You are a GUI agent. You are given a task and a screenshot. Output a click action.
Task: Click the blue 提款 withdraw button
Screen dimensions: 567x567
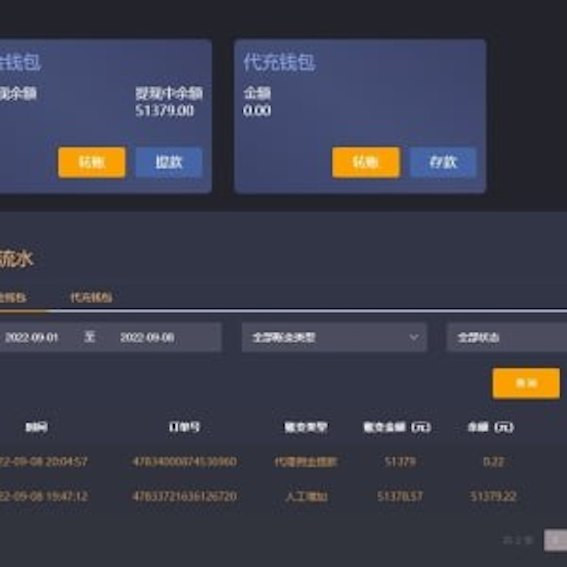tap(169, 162)
